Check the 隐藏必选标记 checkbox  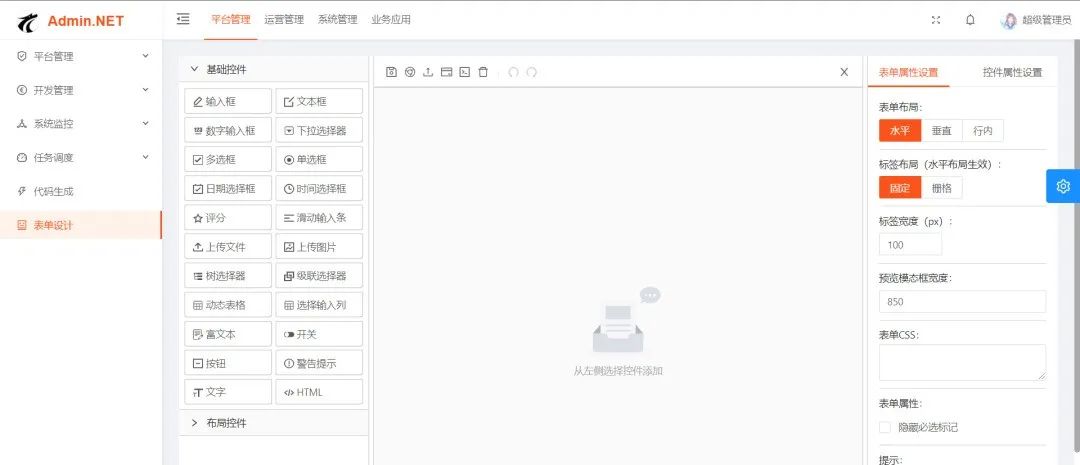(x=884, y=427)
